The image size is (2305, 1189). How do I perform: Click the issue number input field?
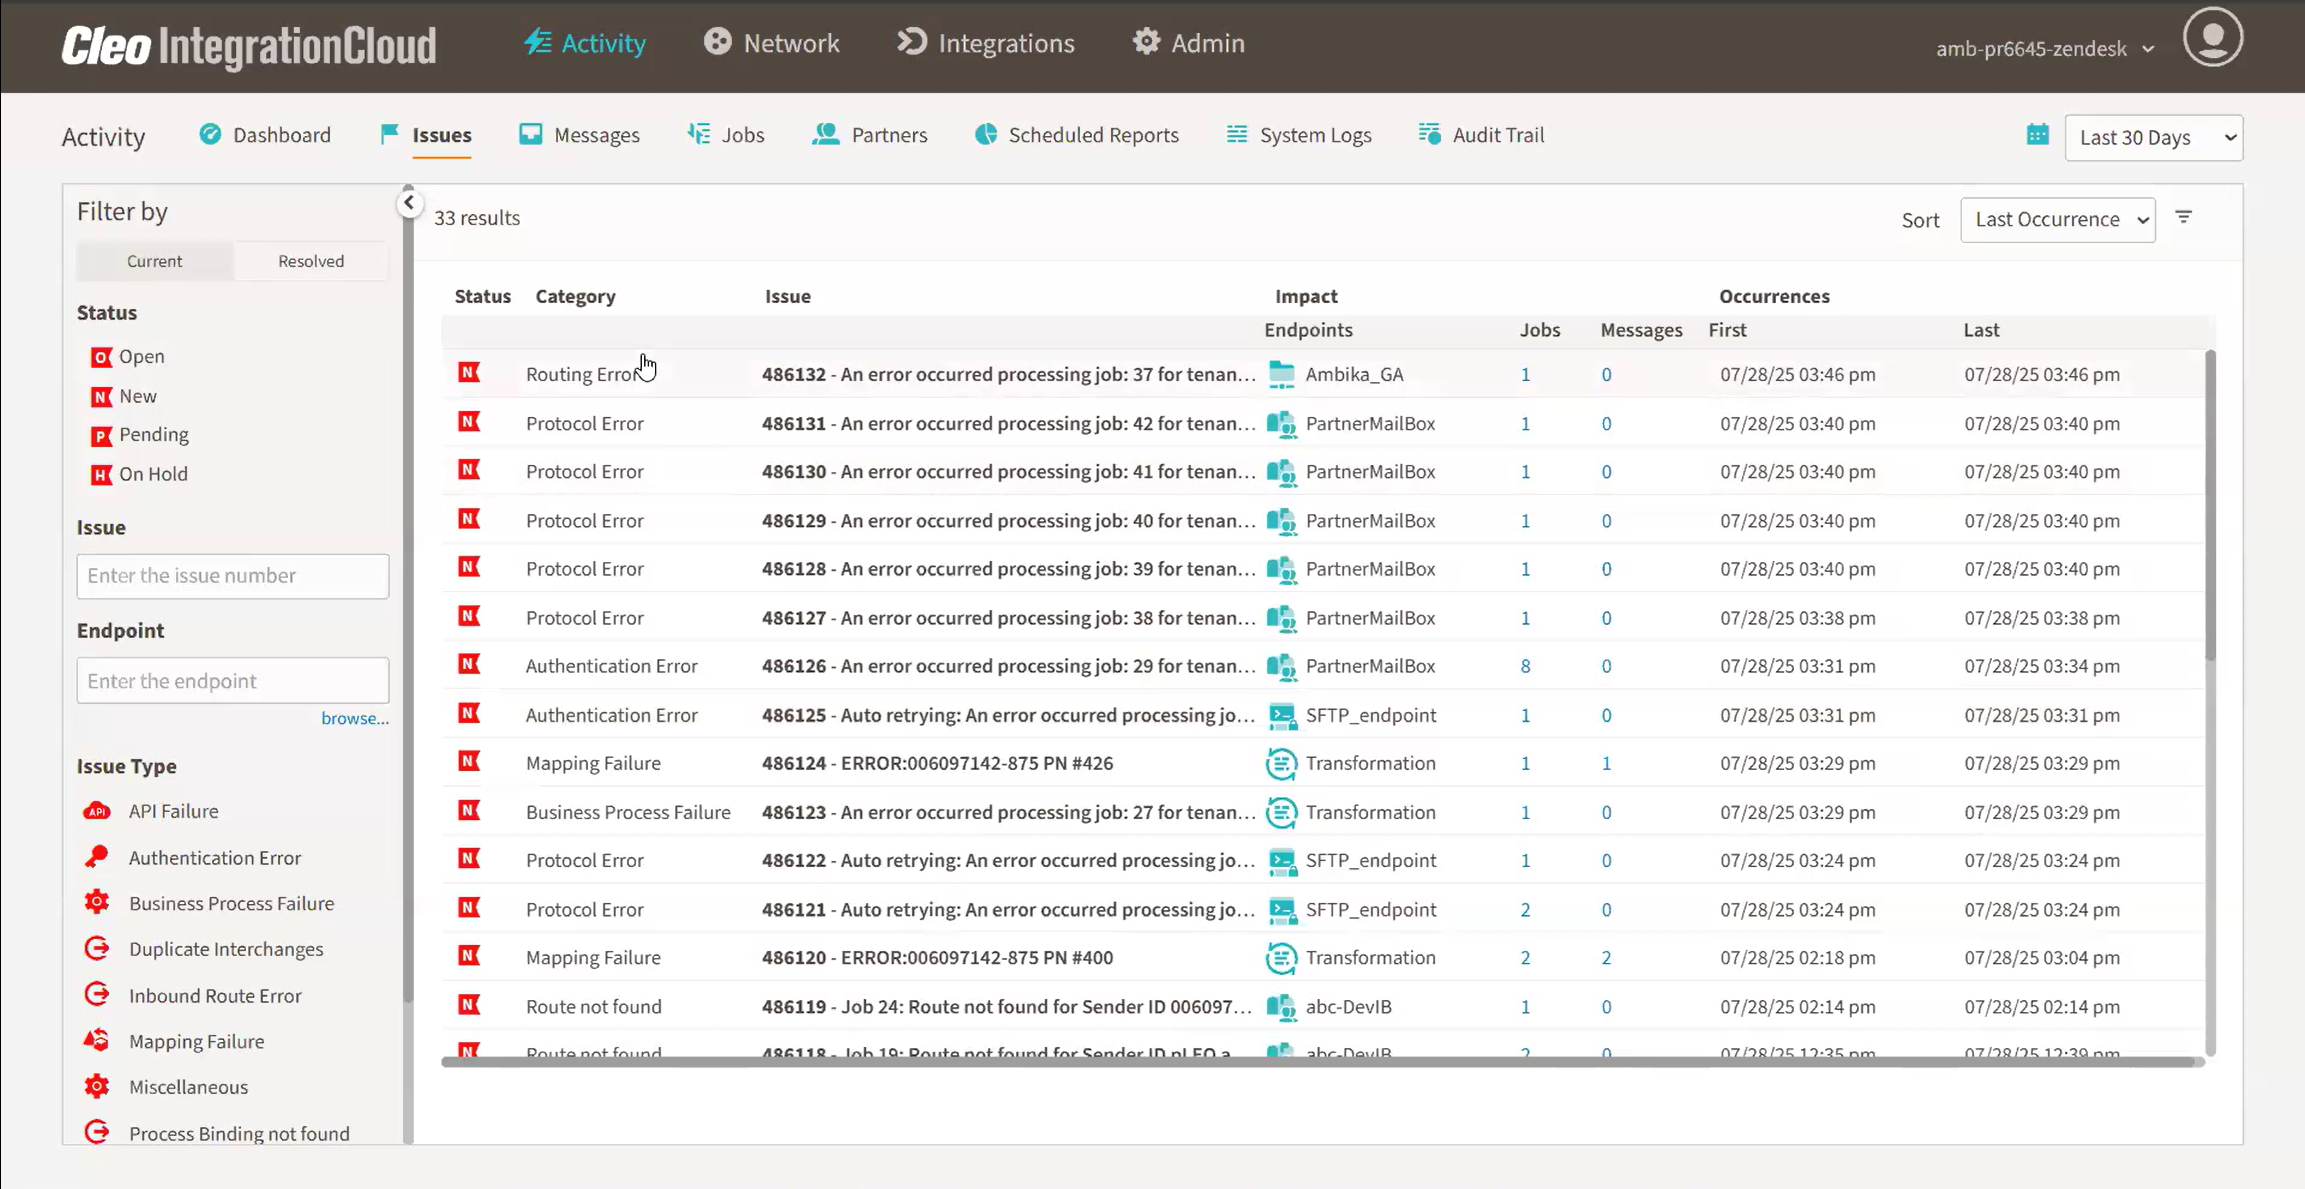click(232, 576)
